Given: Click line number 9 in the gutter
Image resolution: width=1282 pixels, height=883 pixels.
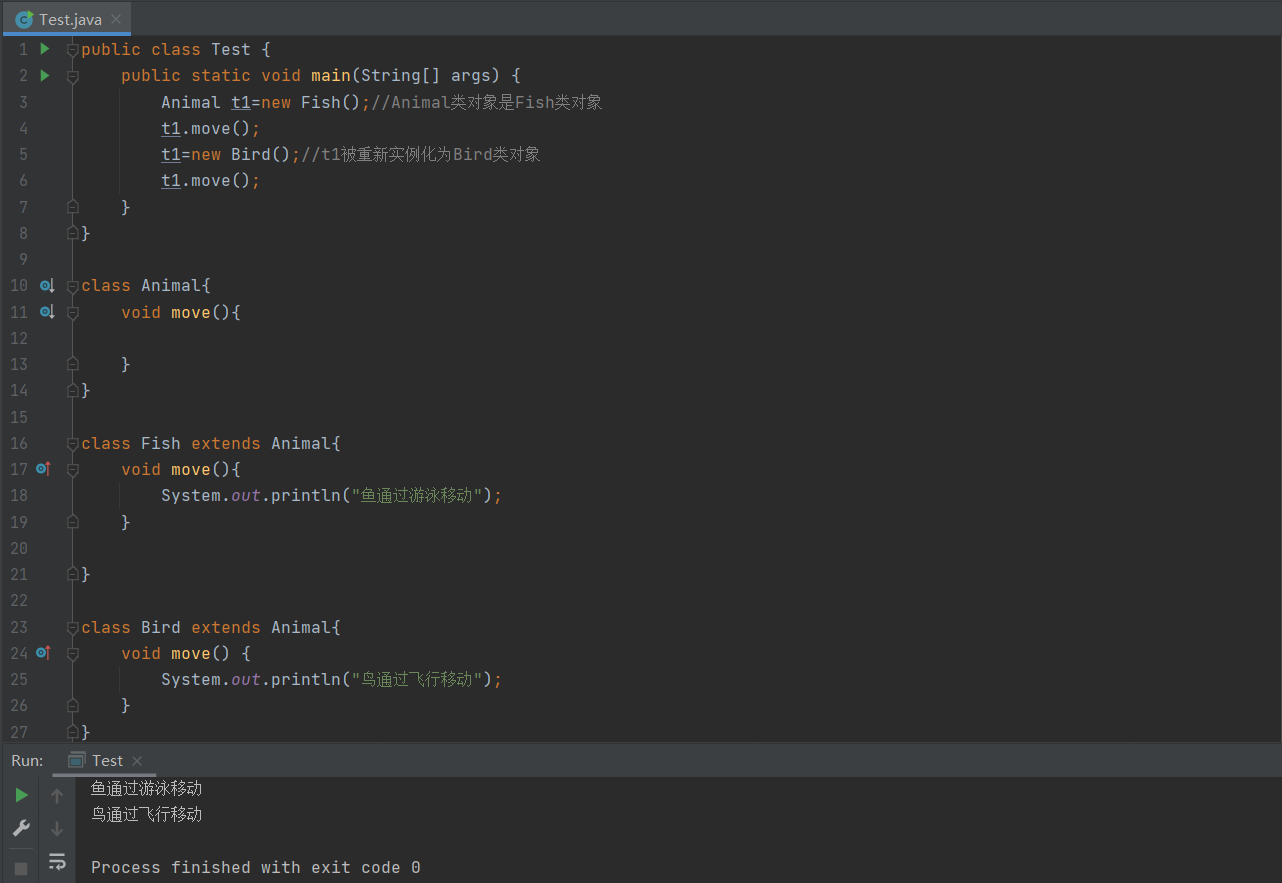Looking at the screenshot, I should click(x=23, y=259).
